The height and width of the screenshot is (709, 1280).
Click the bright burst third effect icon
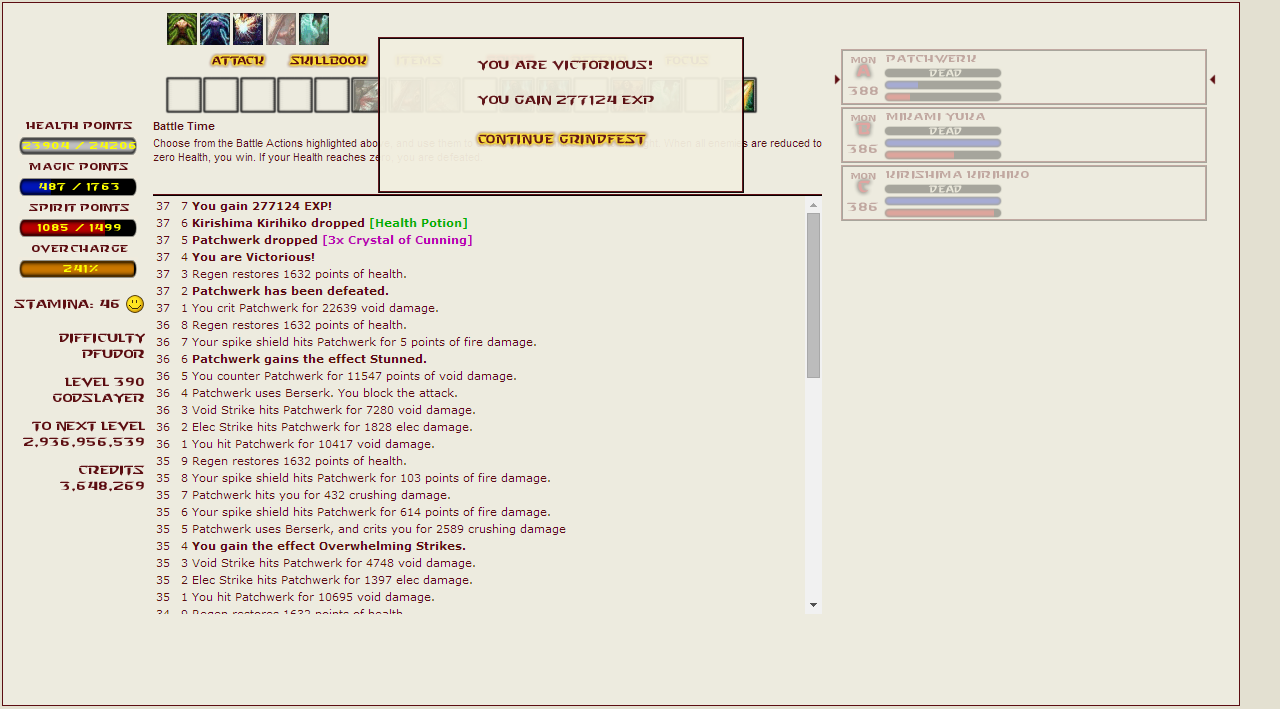(x=248, y=29)
